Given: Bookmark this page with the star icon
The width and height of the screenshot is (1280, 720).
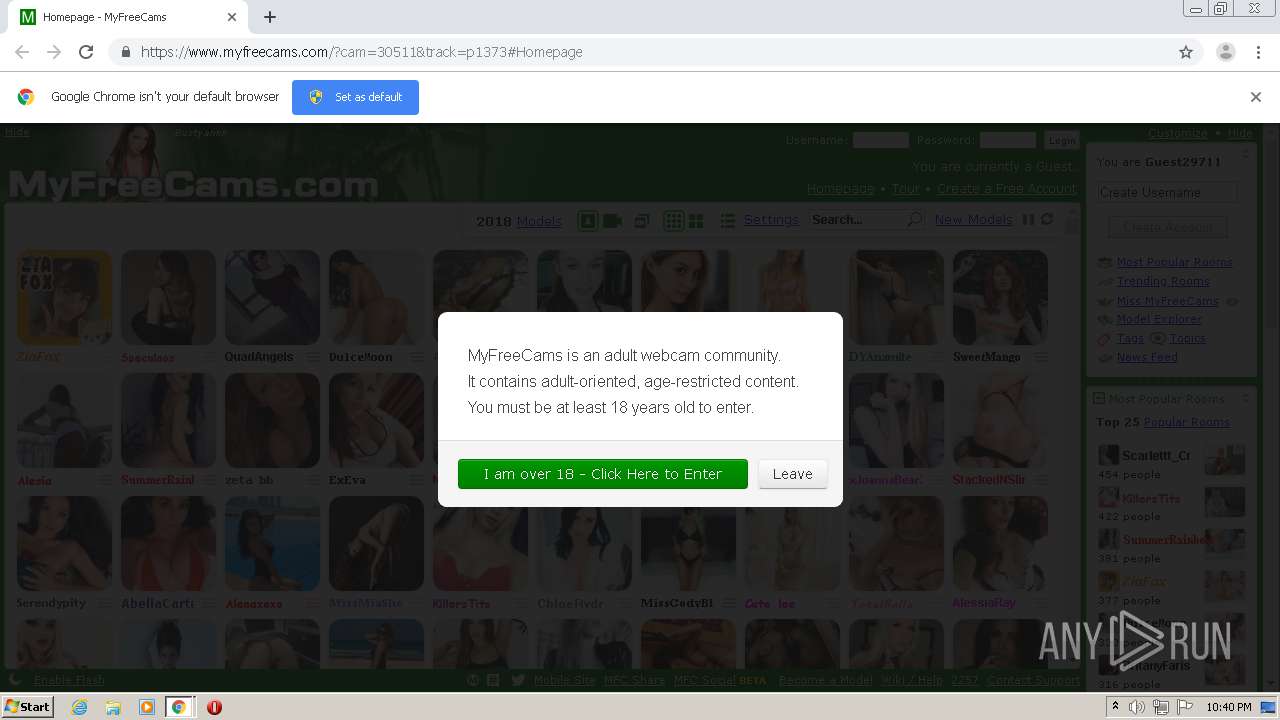Looking at the screenshot, I should [1186, 52].
